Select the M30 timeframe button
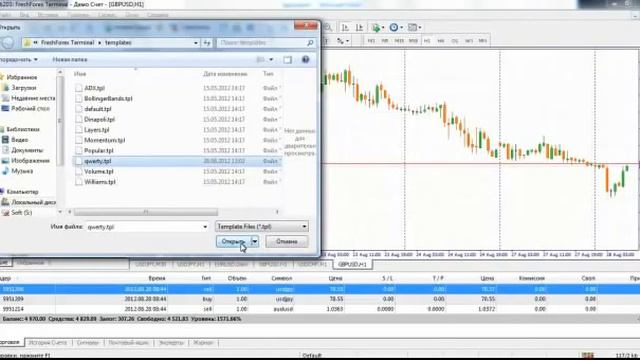Viewport: 640px width, 360px height. pos(413,41)
